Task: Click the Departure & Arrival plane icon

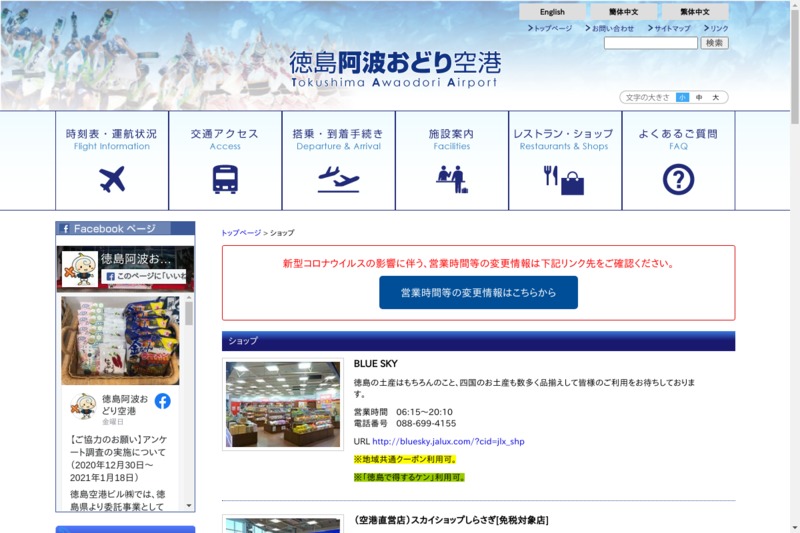Action: pos(338,180)
